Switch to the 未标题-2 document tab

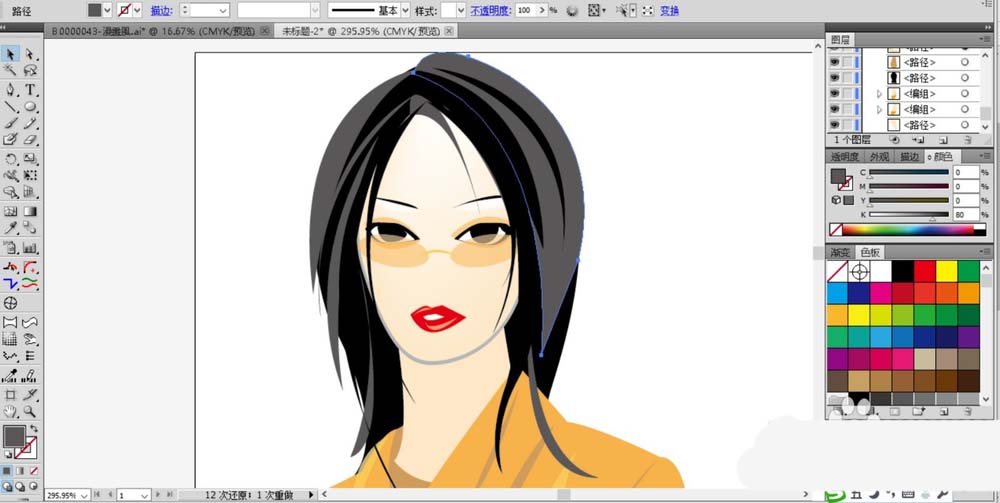point(361,31)
